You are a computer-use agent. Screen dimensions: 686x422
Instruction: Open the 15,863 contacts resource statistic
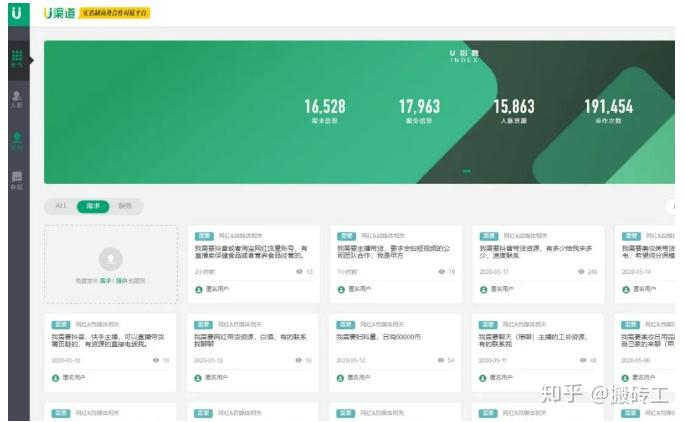point(514,111)
